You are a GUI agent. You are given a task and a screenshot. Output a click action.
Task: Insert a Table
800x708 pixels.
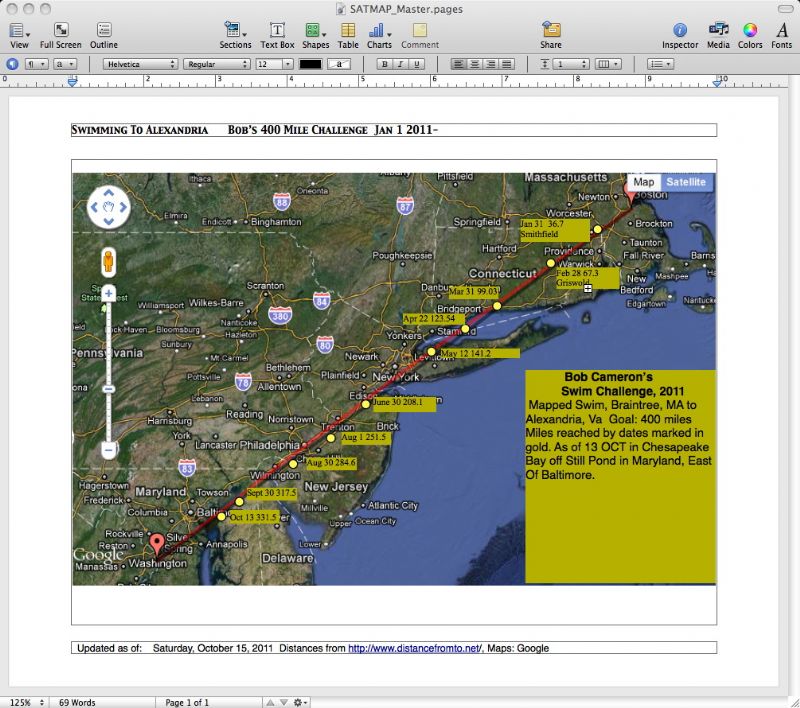pos(348,36)
